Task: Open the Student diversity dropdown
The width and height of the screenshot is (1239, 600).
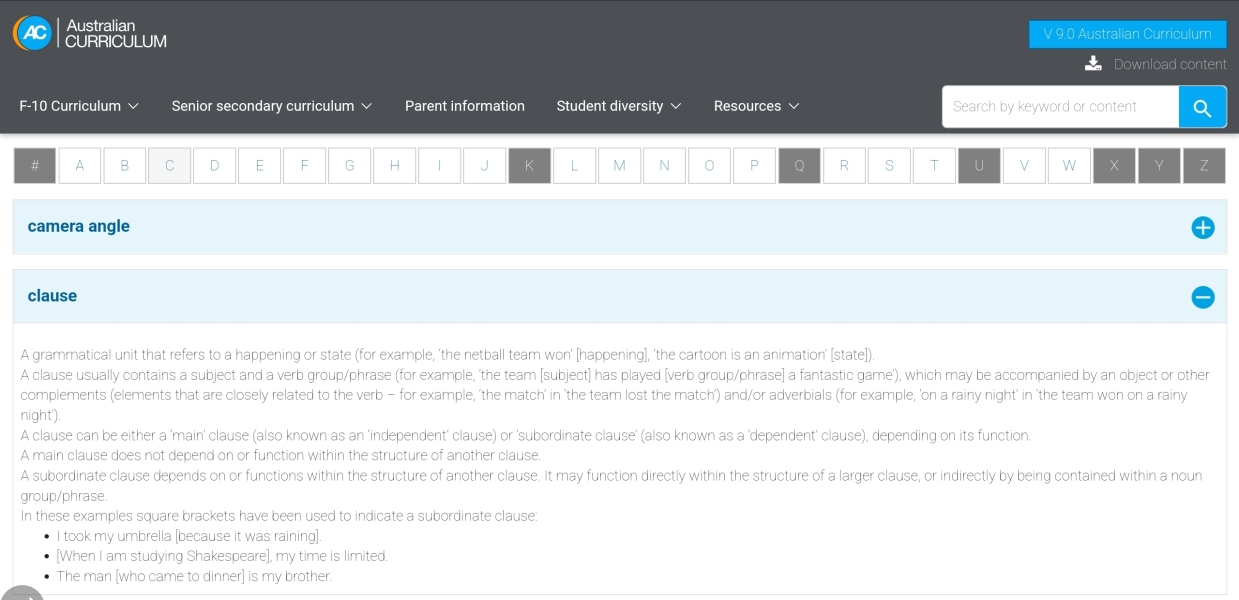Action: click(618, 106)
